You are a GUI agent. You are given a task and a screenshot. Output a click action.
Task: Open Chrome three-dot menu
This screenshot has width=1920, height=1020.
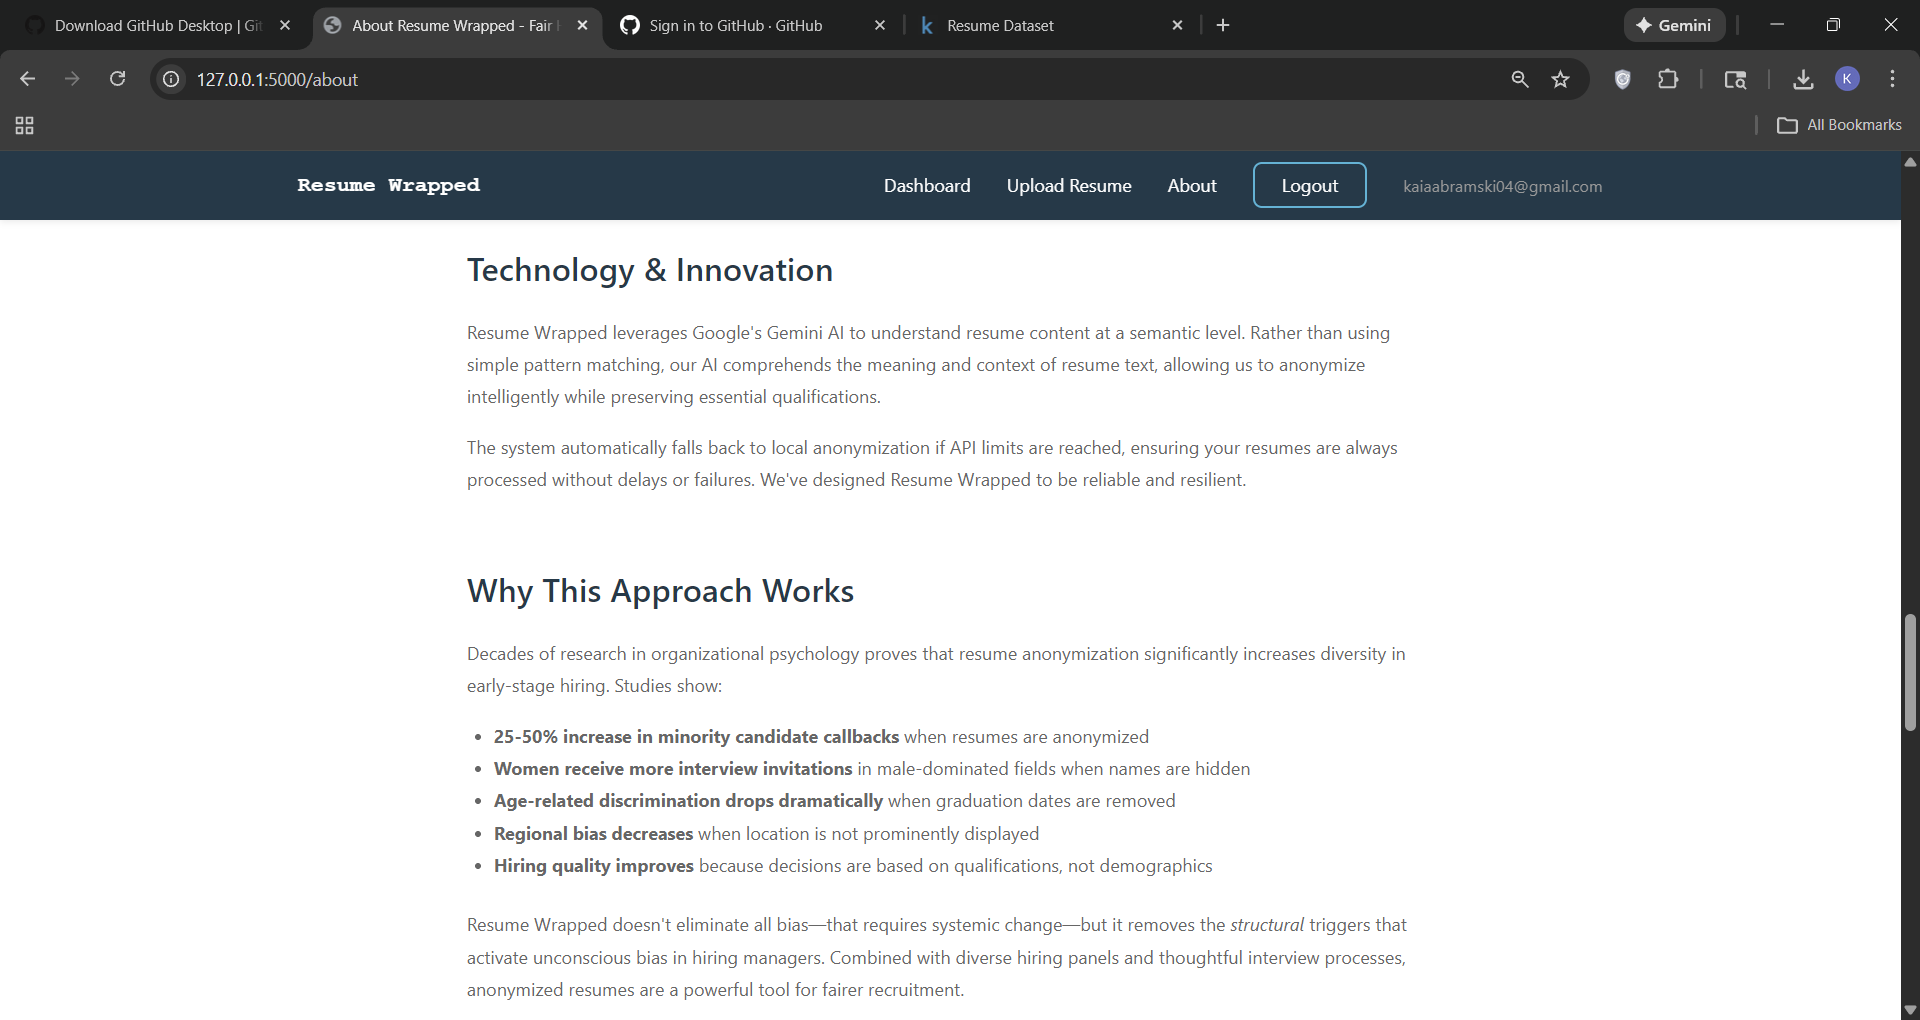click(x=1892, y=79)
